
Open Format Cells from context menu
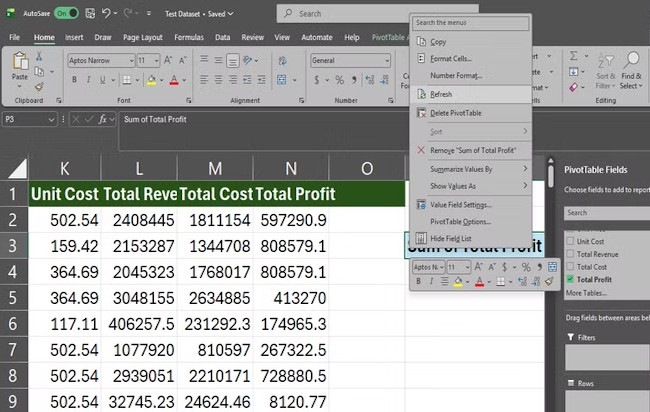[x=473, y=58]
